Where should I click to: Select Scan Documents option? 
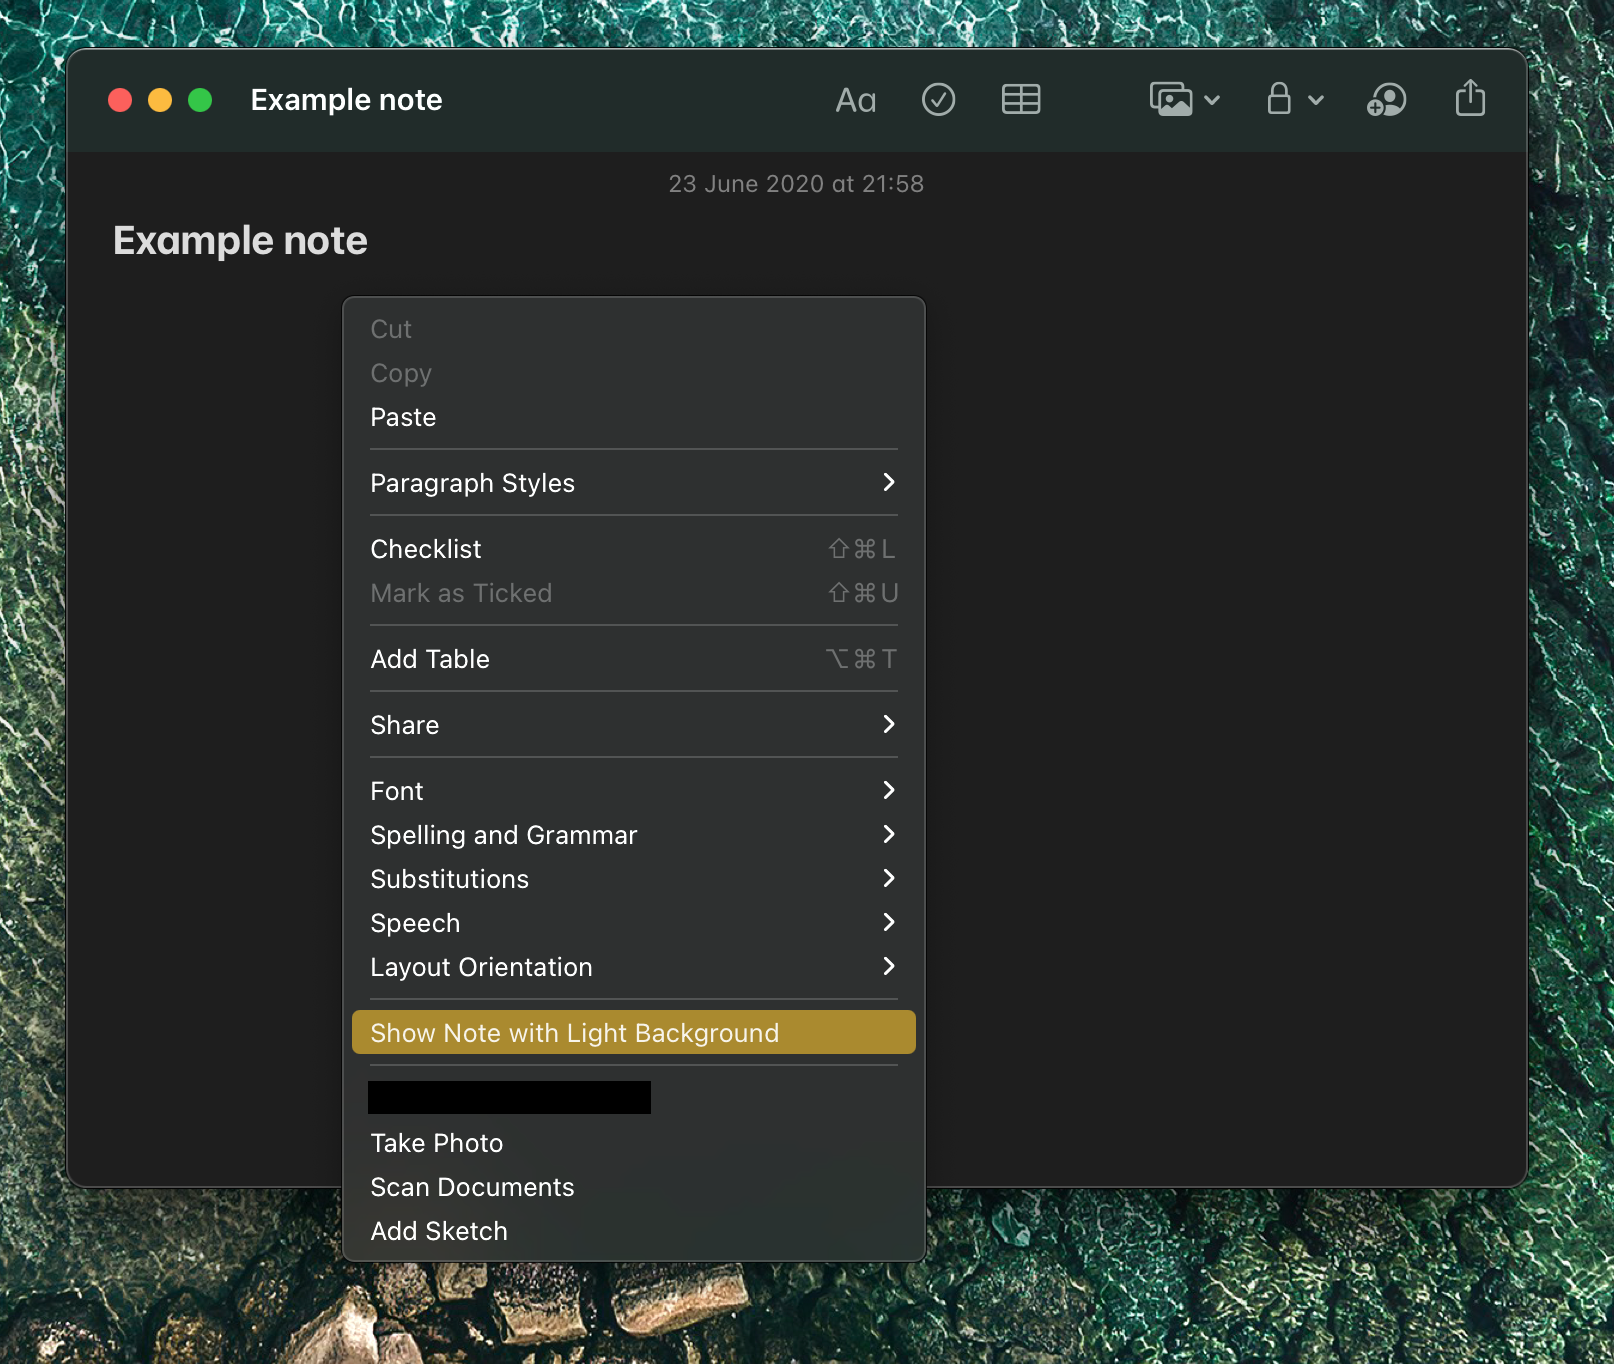tap(472, 1187)
